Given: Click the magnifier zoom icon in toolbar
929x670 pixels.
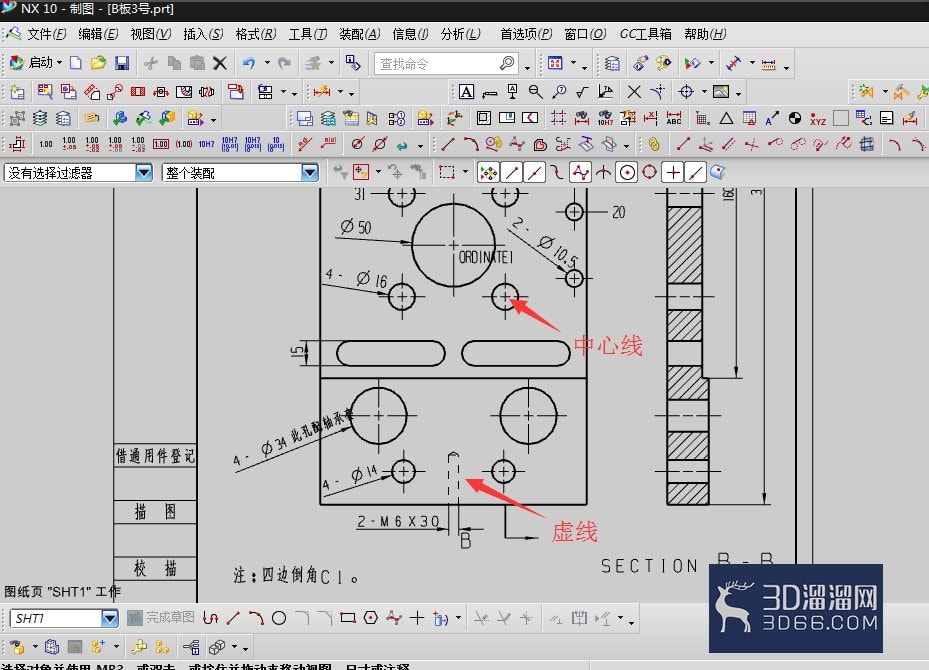Looking at the screenshot, I should 537,91.
